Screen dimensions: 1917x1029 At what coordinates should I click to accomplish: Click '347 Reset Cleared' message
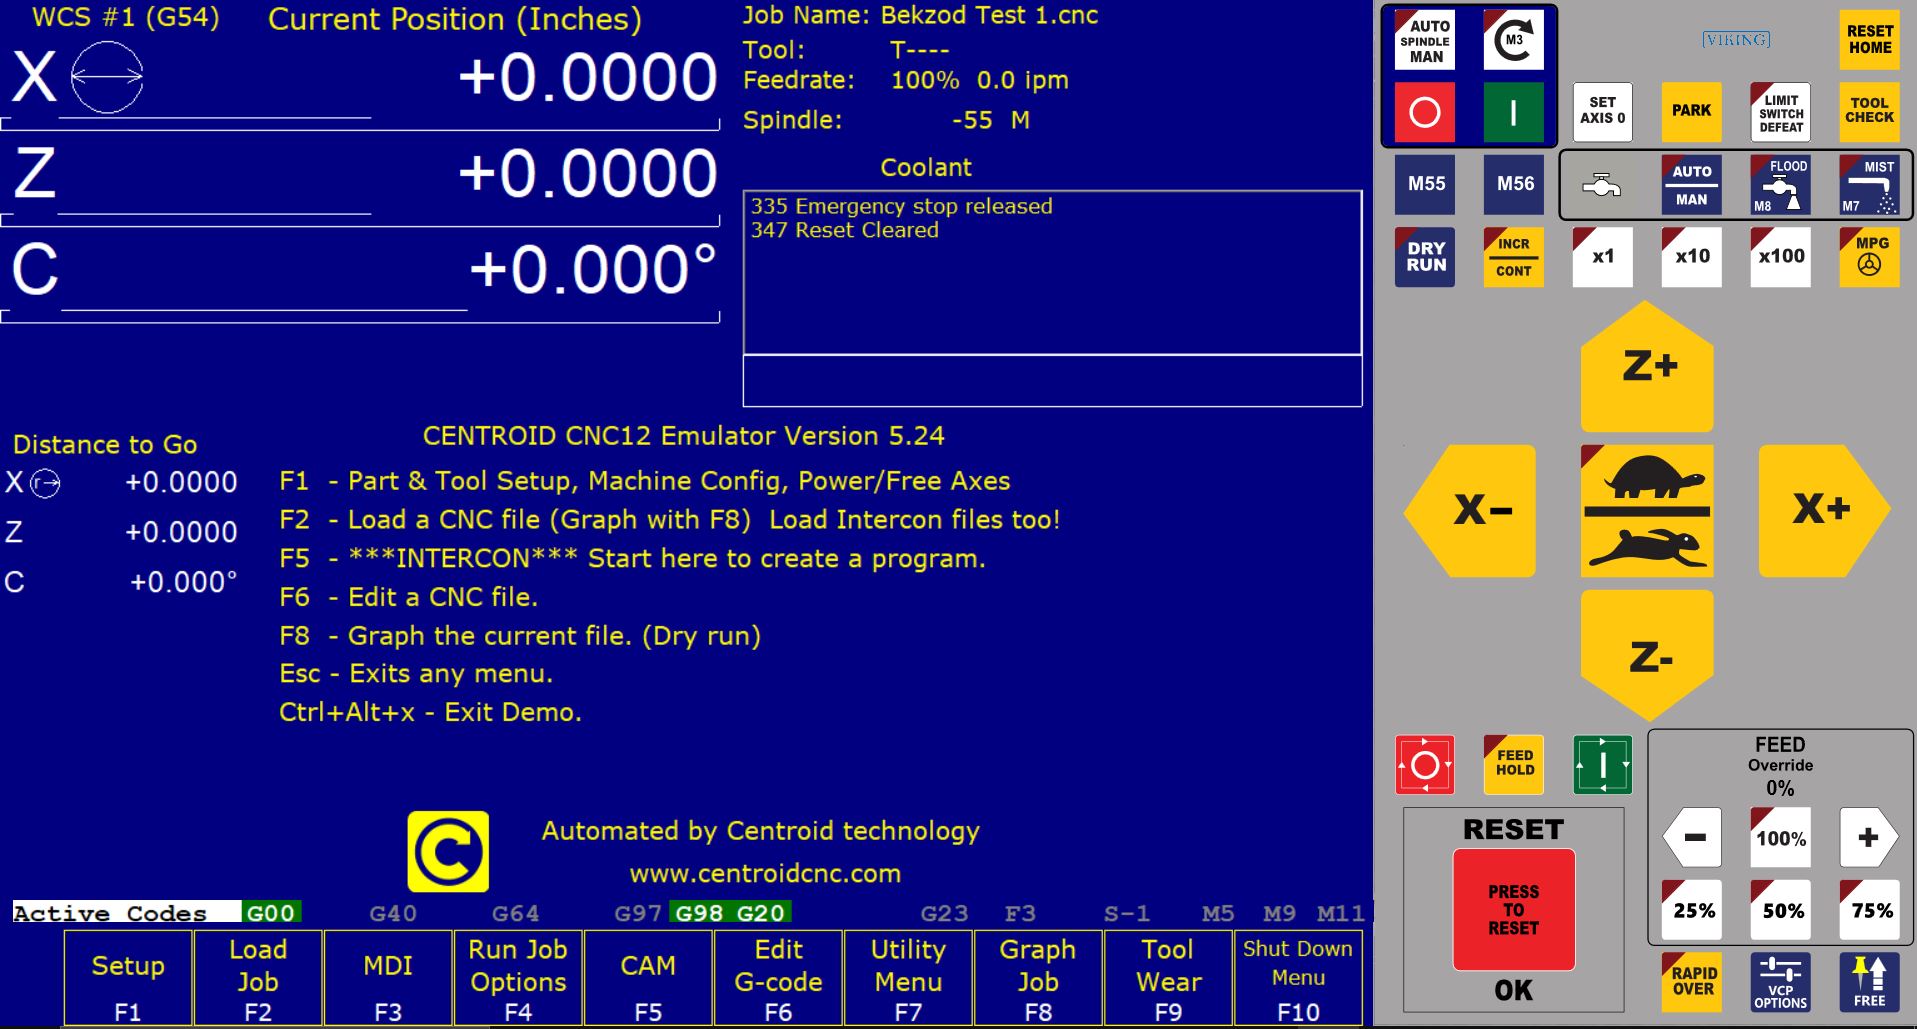coord(845,230)
